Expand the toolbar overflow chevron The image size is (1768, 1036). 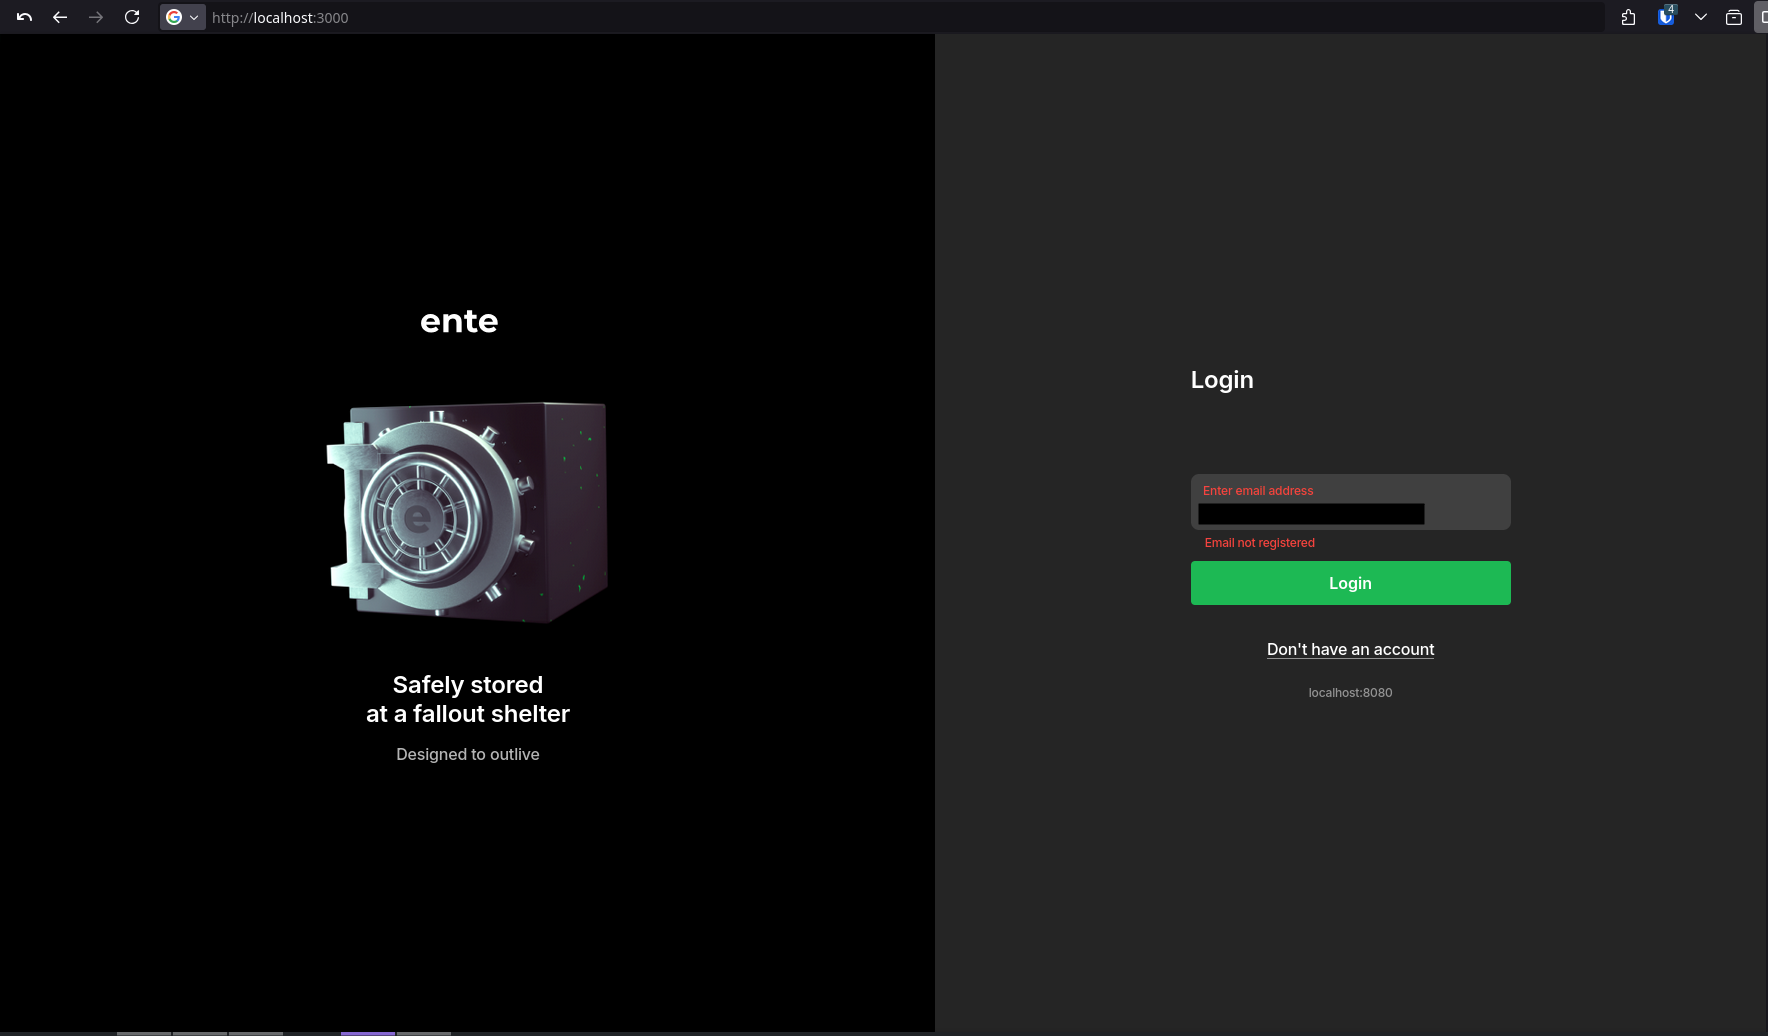(x=1700, y=17)
